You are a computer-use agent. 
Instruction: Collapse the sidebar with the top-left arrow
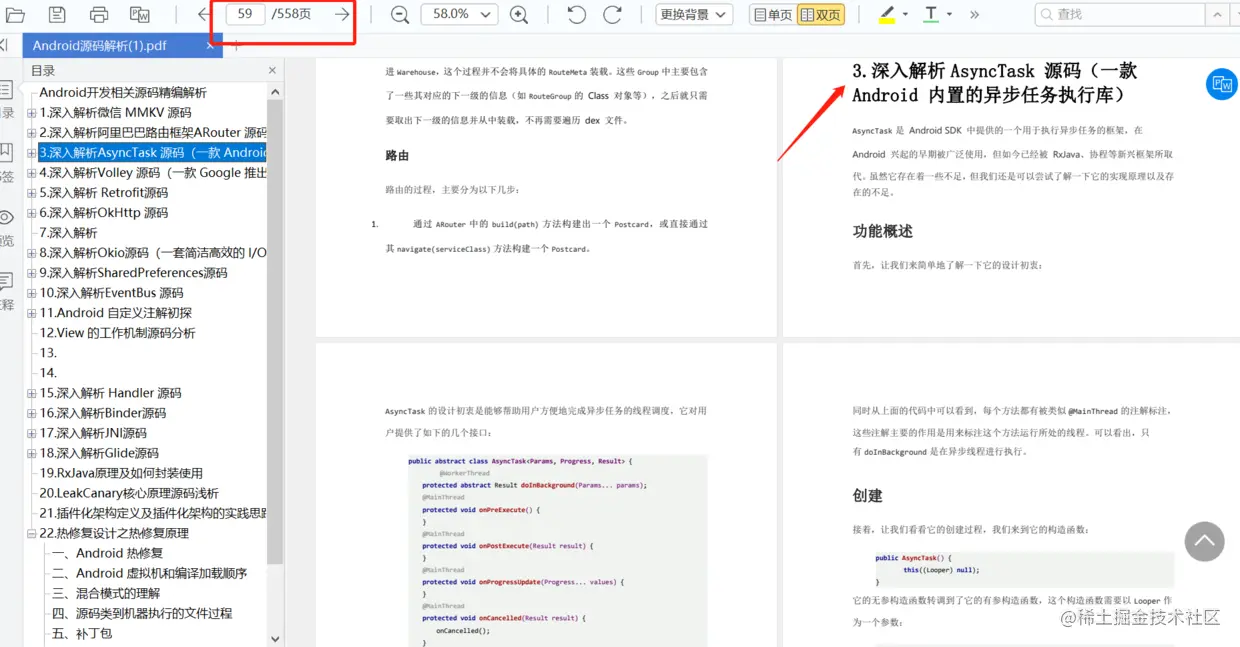[x=4, y=46]
